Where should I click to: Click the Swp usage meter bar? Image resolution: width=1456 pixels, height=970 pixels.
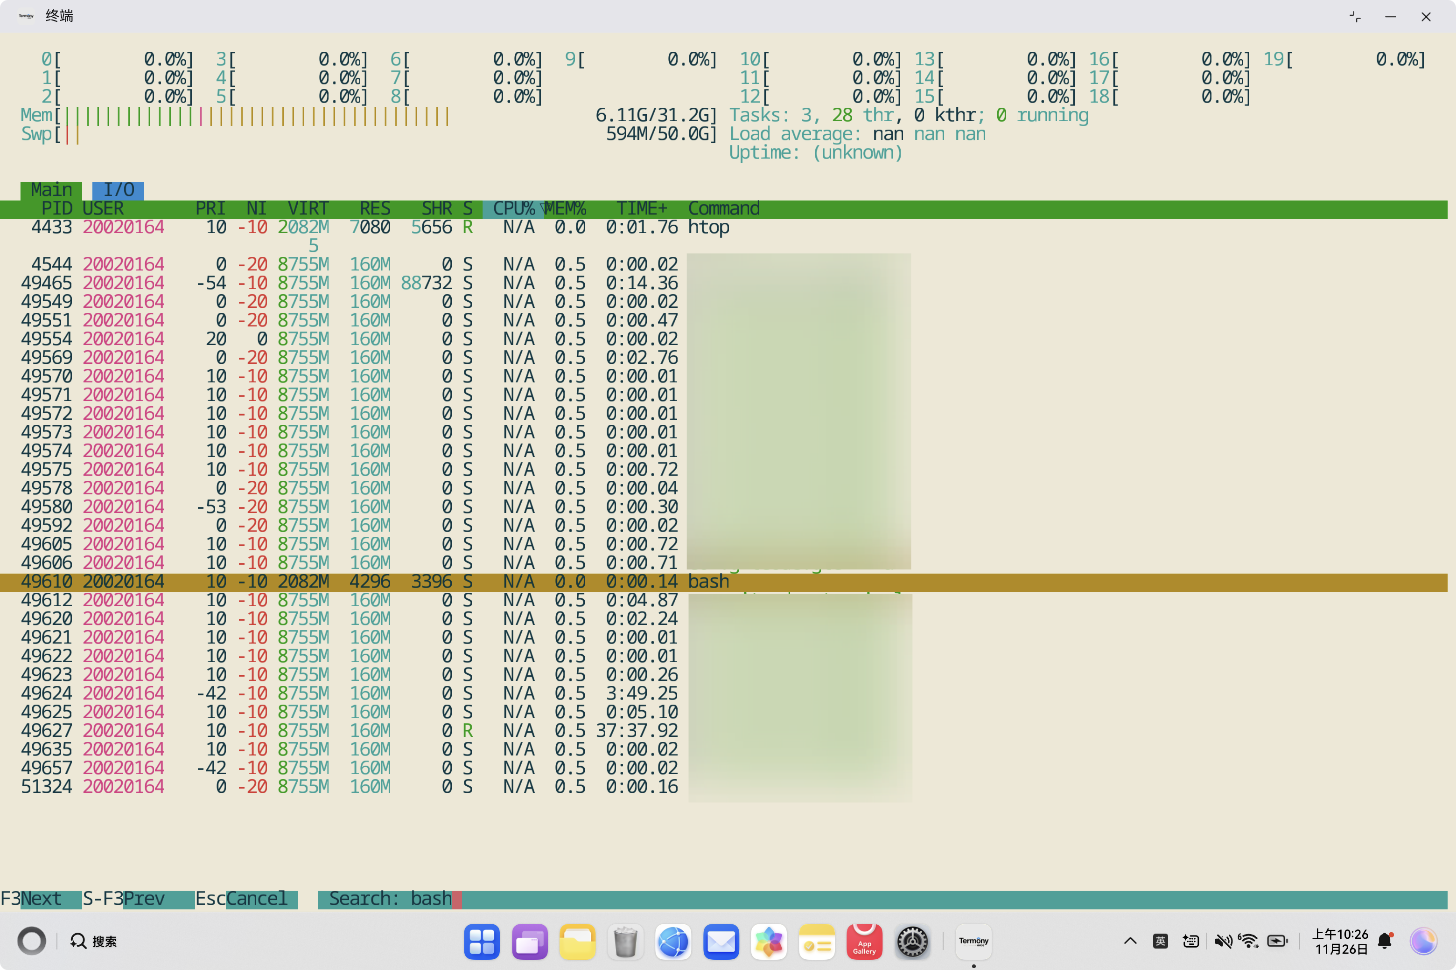369,134
